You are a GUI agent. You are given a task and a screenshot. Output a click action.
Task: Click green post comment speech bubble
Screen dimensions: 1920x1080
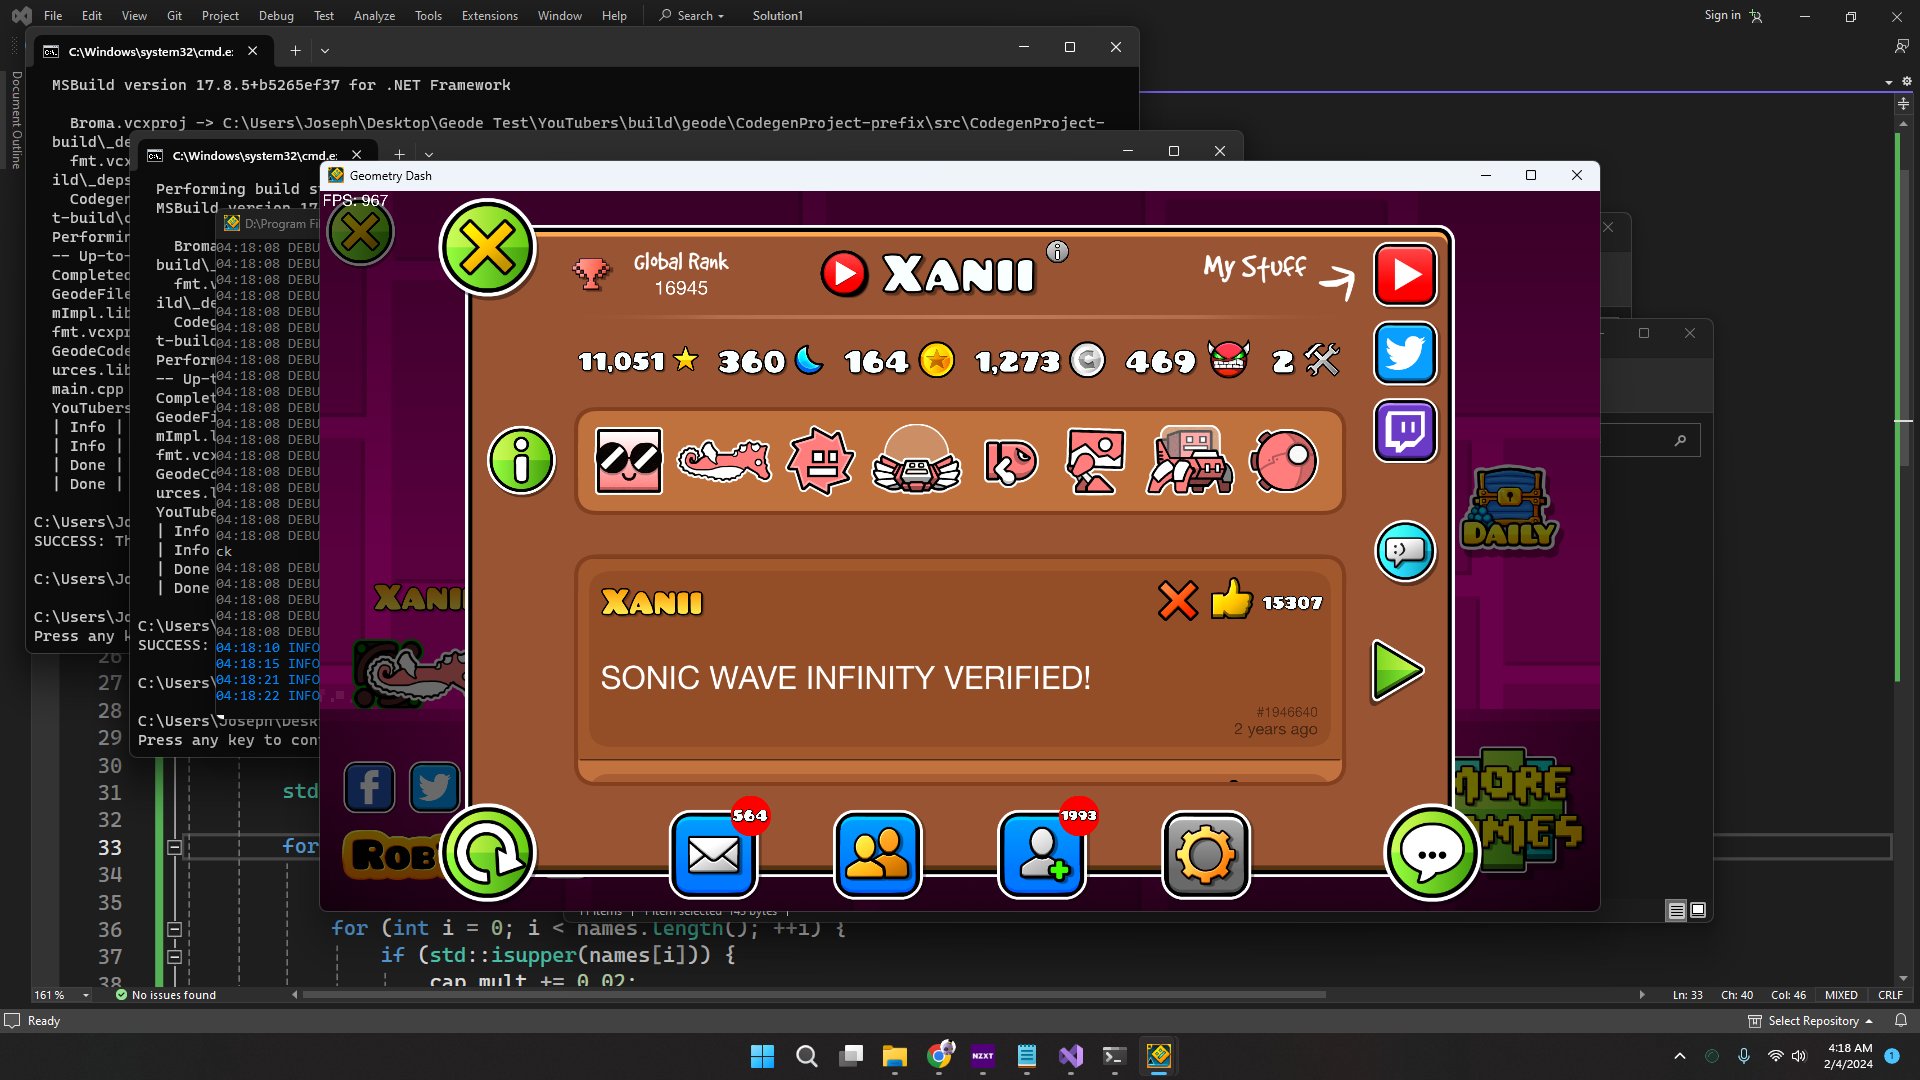pos(1431,853)
